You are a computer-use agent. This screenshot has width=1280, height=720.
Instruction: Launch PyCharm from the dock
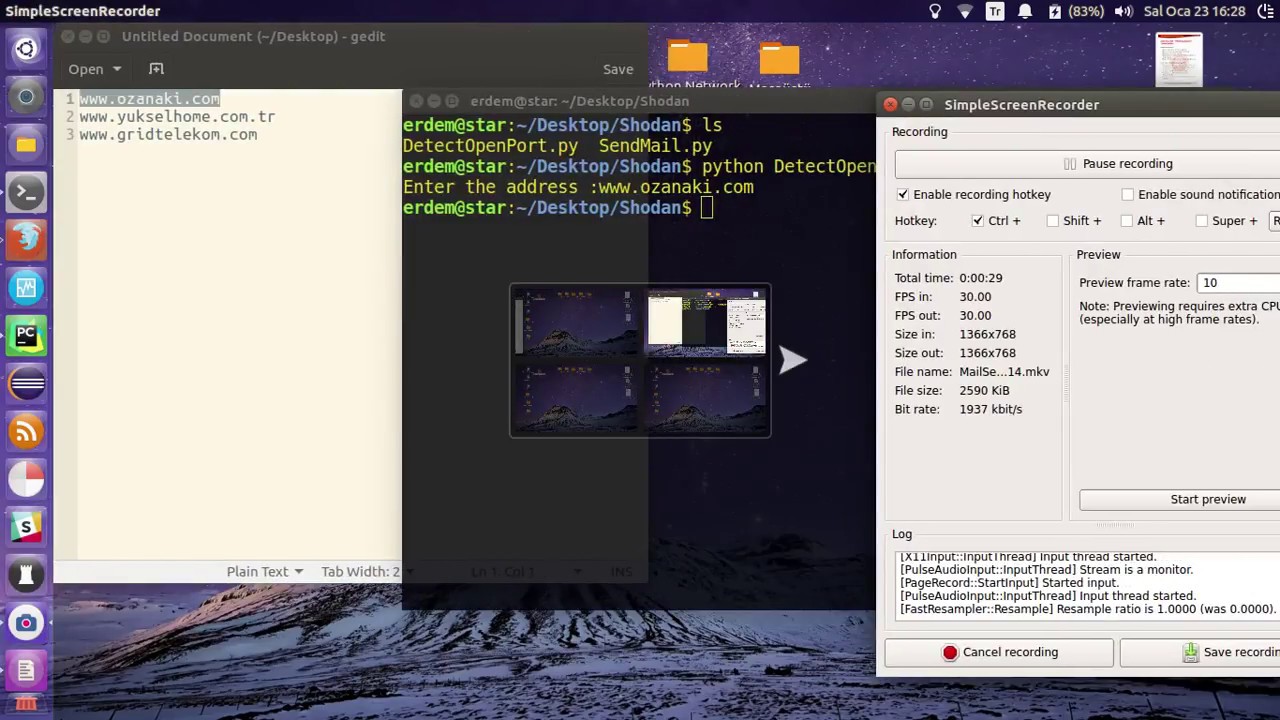pyautogui.click(x=26, y=336)
